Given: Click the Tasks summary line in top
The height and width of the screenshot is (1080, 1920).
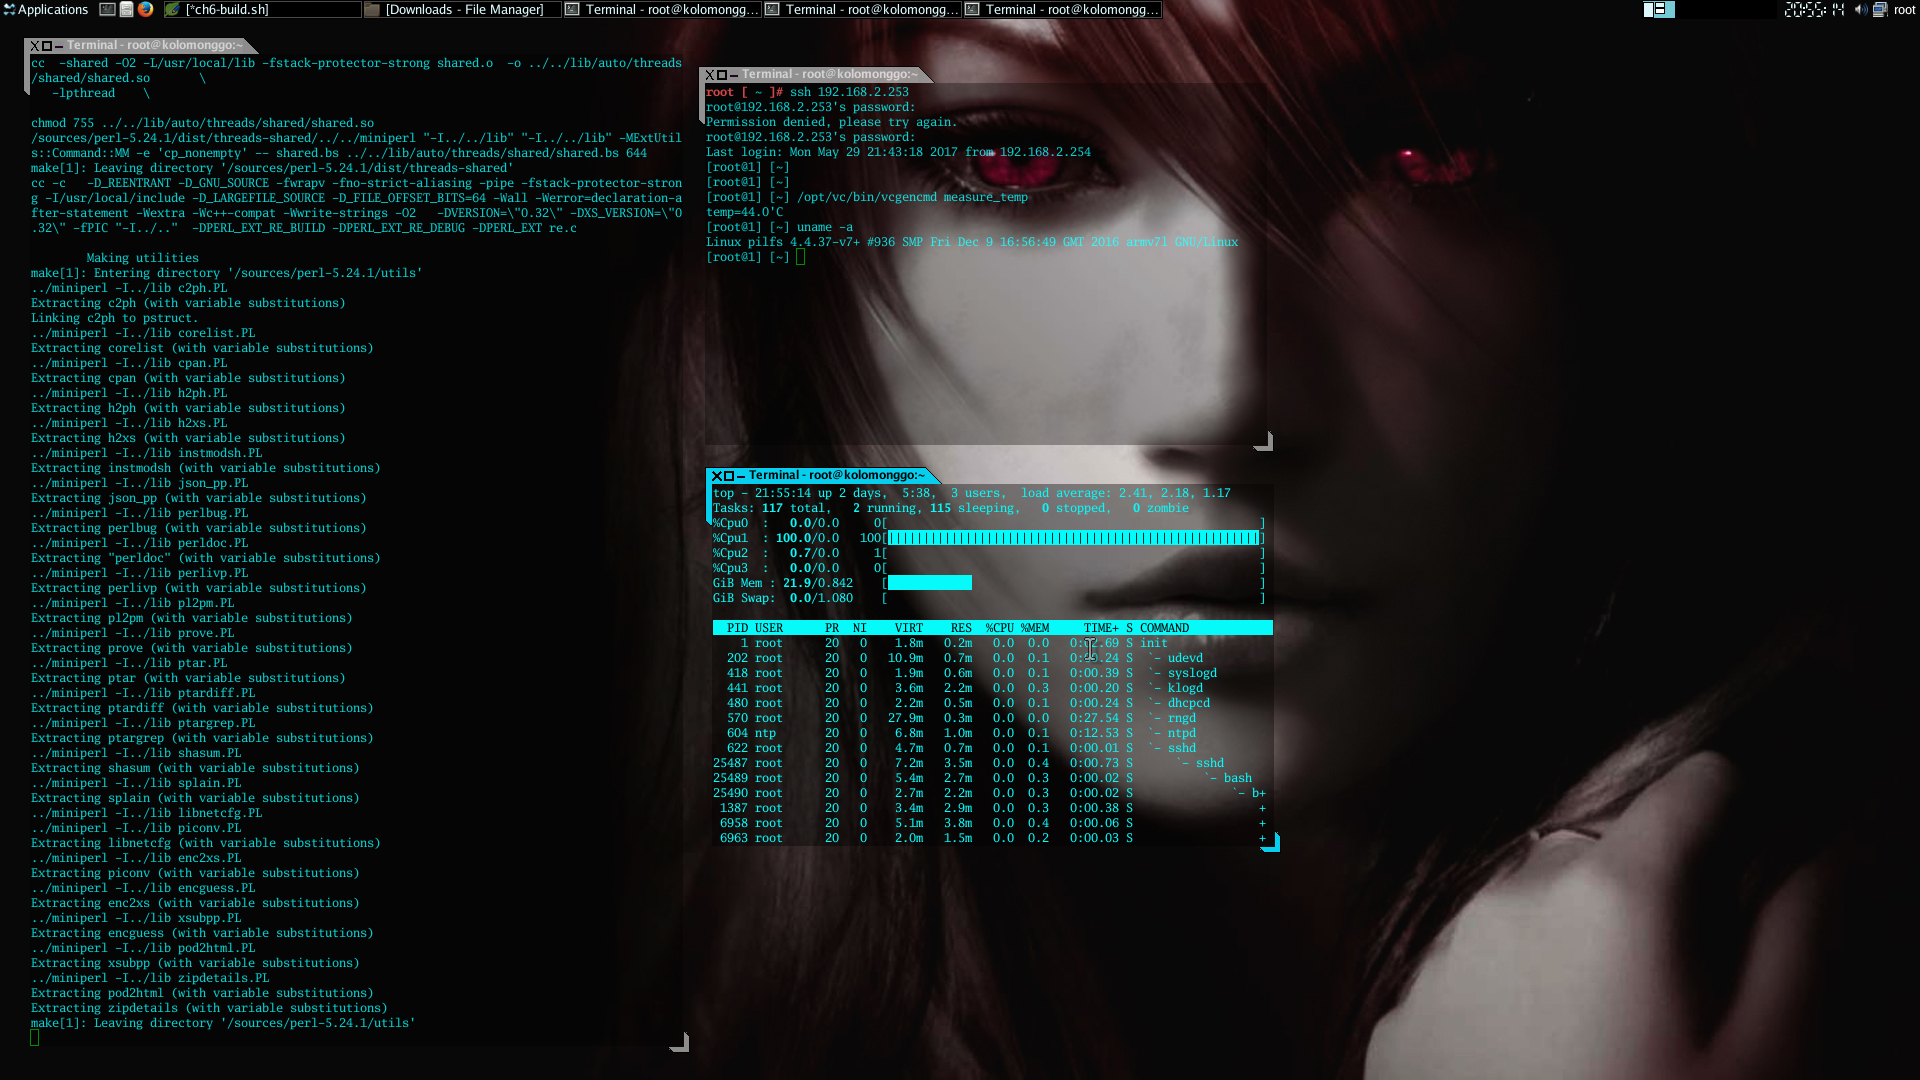Looking at the screenshot, I should coord(951,508).
